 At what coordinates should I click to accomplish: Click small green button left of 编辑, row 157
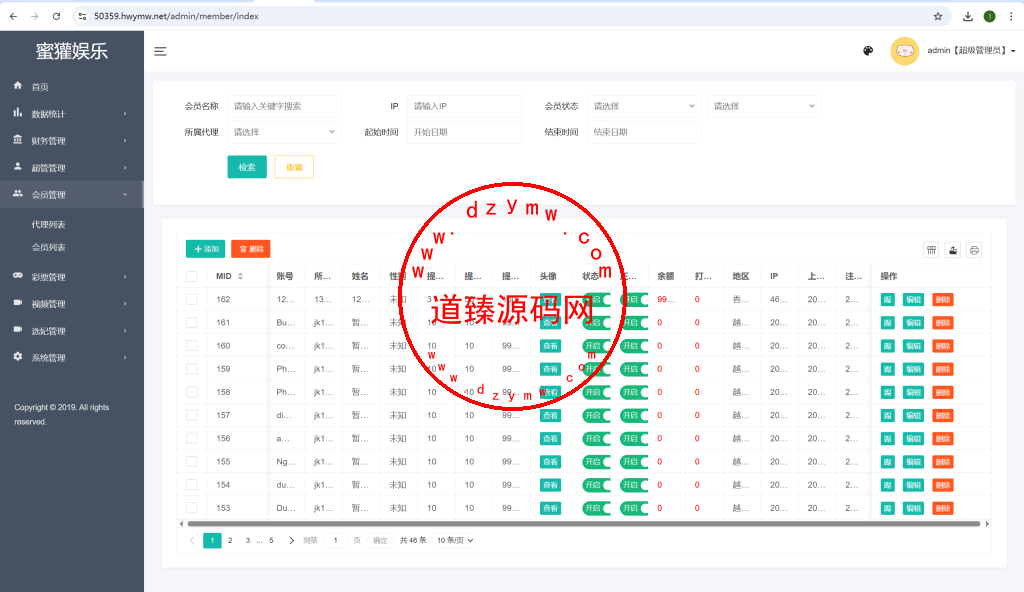click(x=888, y=416)
